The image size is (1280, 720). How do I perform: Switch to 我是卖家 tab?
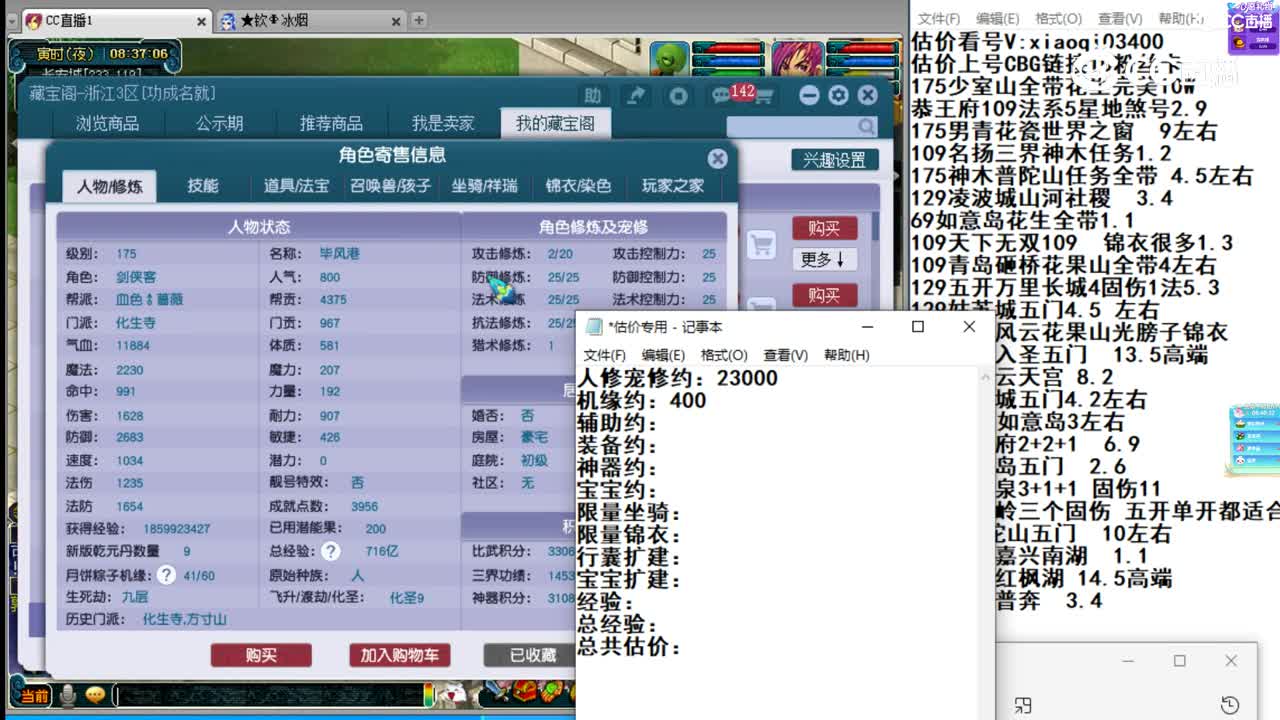(443, 124)
